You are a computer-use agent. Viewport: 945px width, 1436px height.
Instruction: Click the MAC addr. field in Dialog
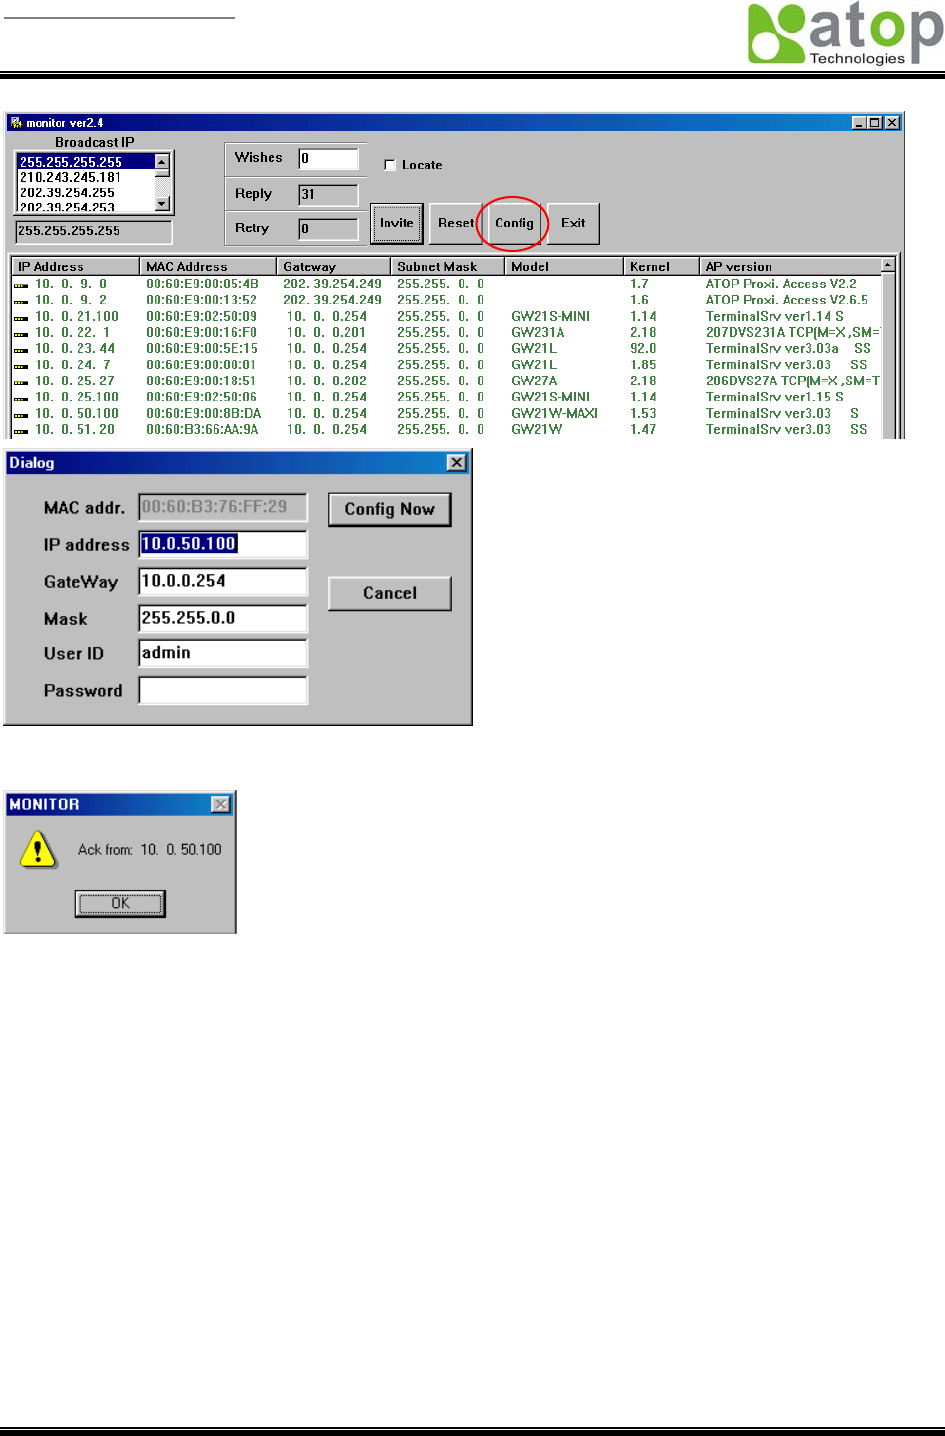(223, 507)
